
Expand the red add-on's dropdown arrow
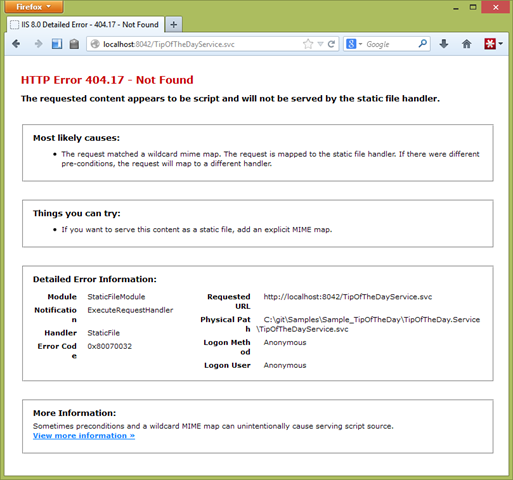[x=500, y=44]
